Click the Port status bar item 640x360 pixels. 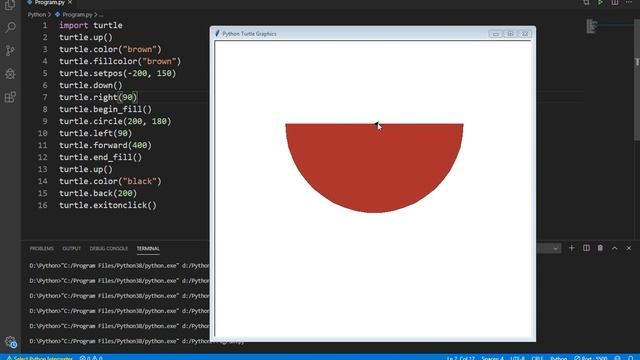click(x=591, y=358)
